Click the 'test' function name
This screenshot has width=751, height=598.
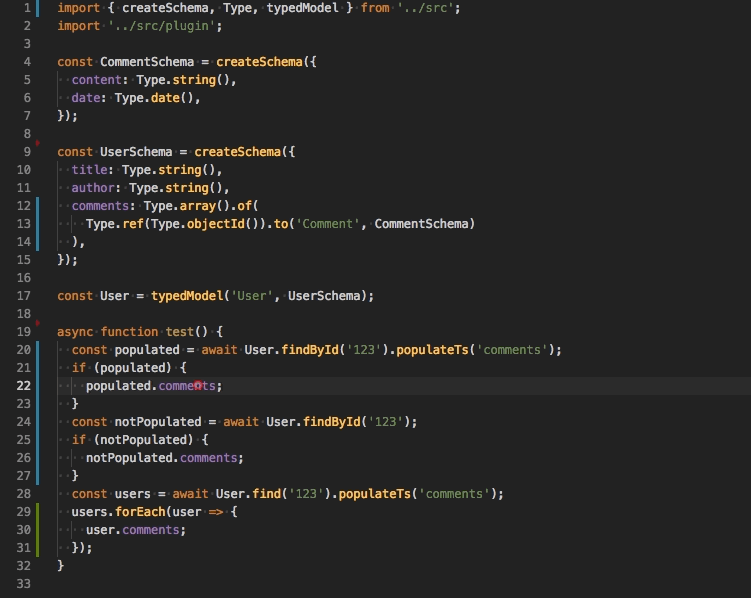point(180,332)
